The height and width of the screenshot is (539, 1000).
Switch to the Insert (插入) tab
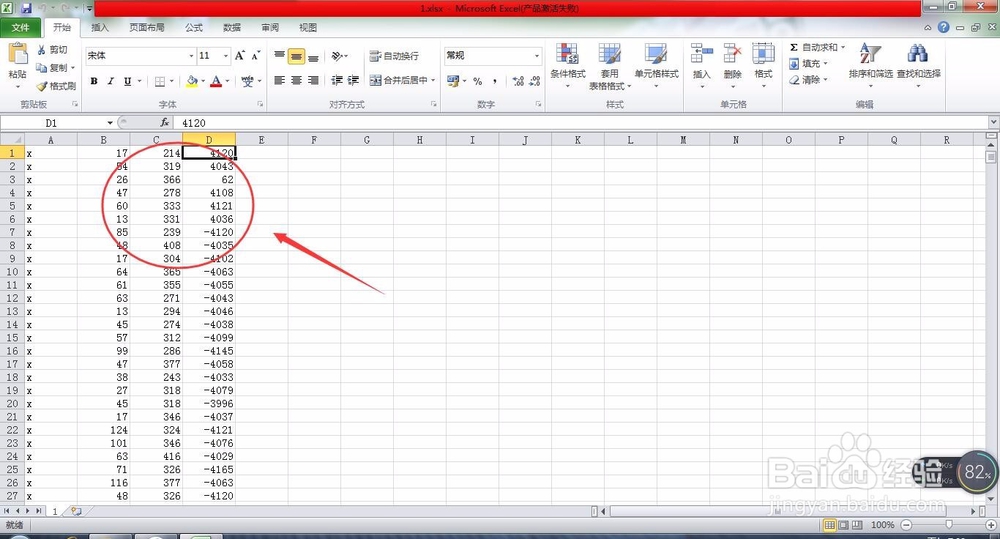coord(99,27)
